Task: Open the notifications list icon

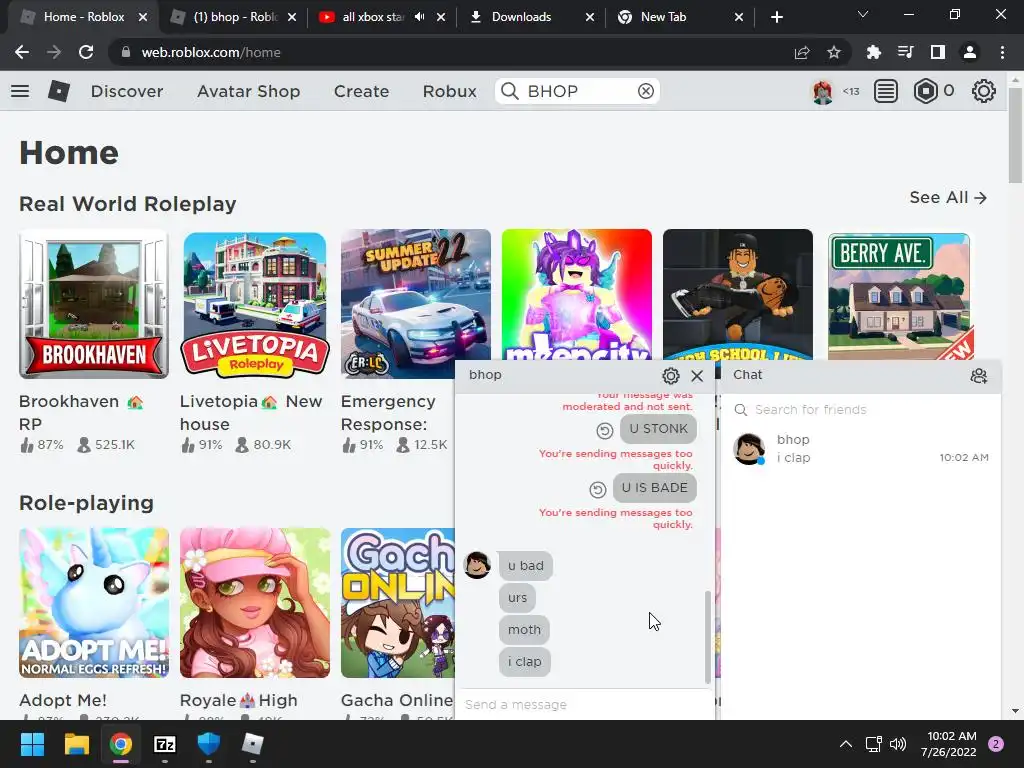Action: pos(886,91)
